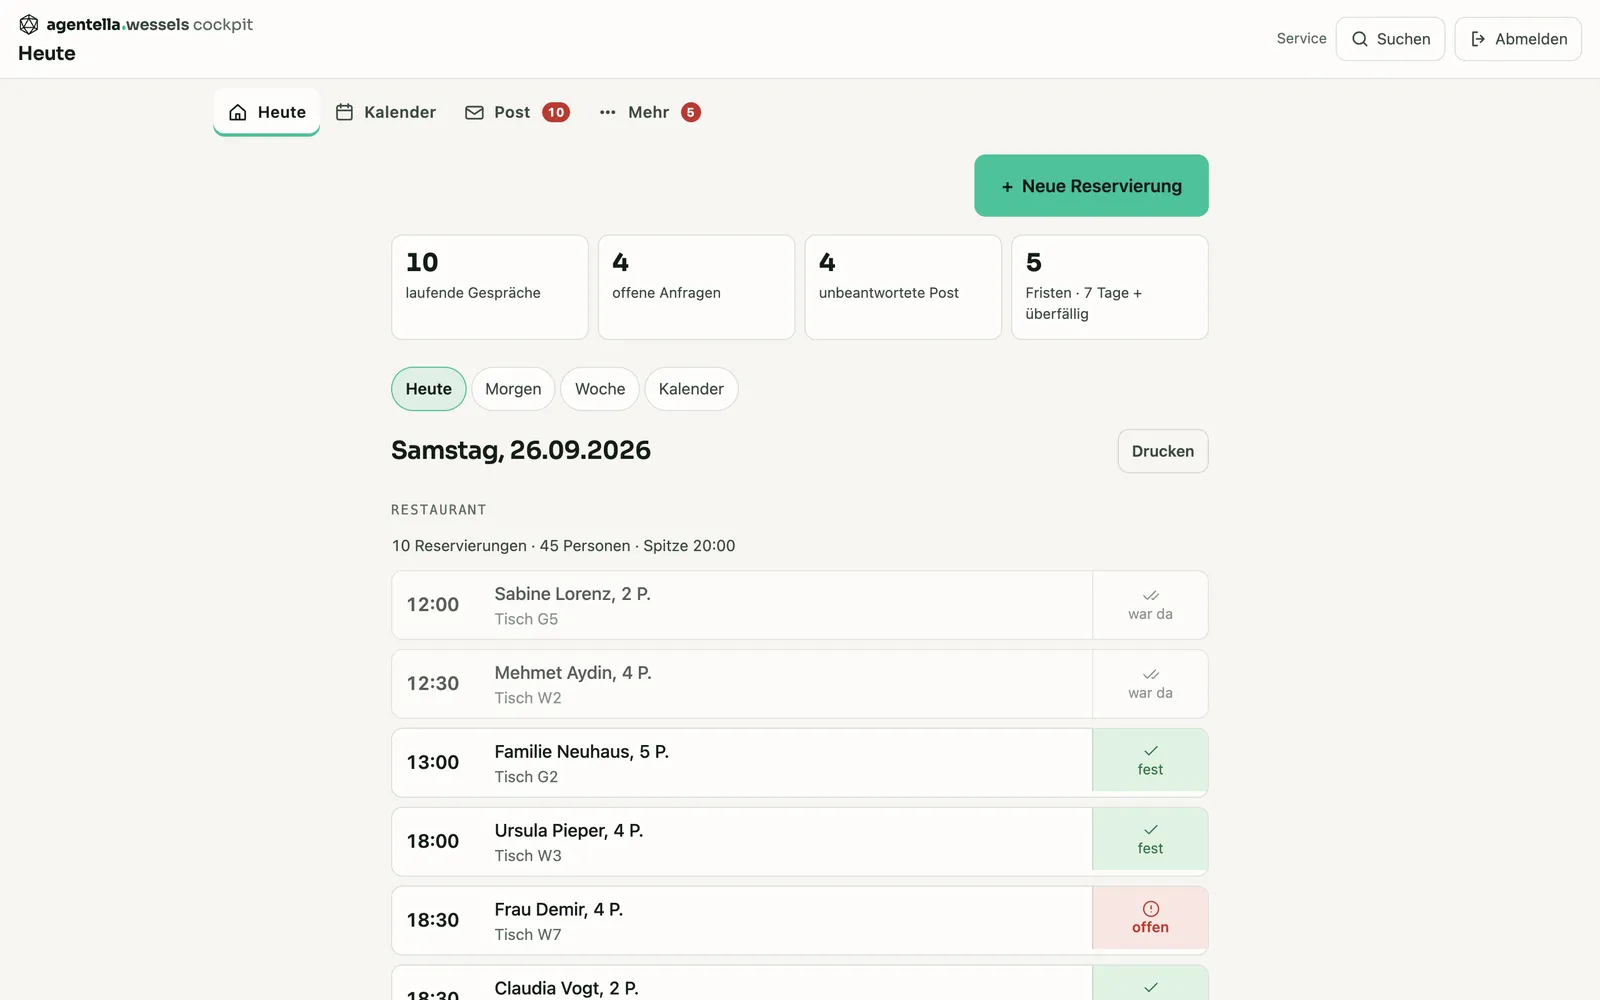Open 18:00 Ursula Pieper reservation row
This screenshot has height=1000, width=1600.
[742, 842]
